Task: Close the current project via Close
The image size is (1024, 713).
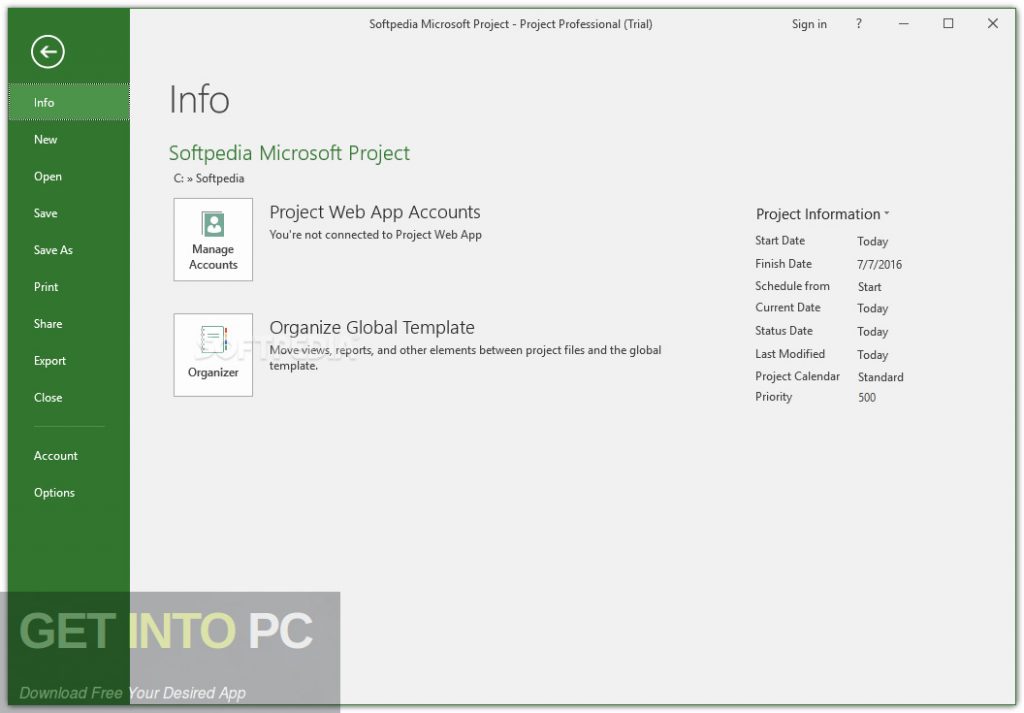Action: pos(69,398)
